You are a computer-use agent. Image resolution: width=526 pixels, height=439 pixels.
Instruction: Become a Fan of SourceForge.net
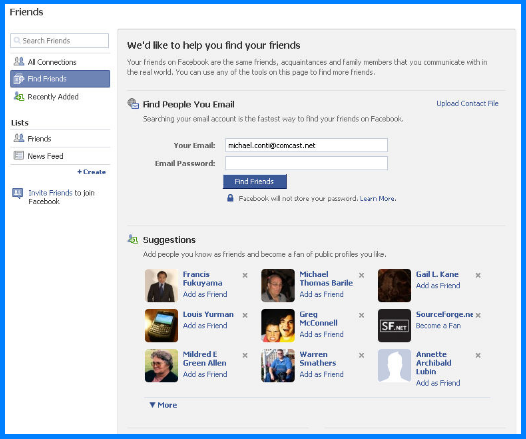point(438,325)
